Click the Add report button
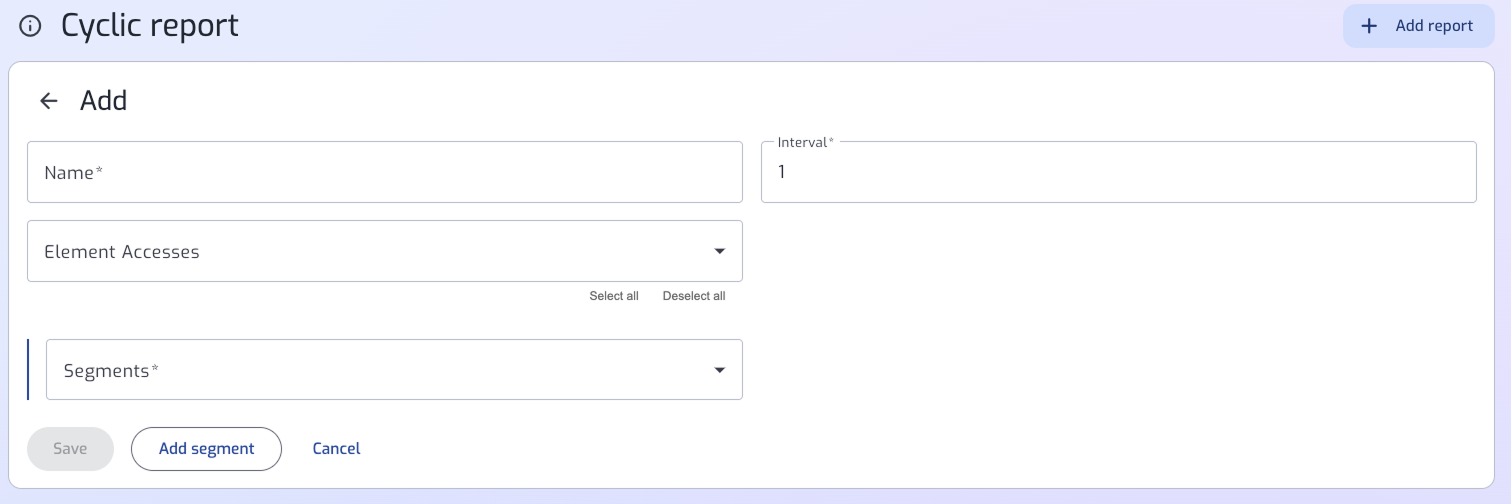The width and height of the screenshot is (1511, 504). click(1419, 26)
